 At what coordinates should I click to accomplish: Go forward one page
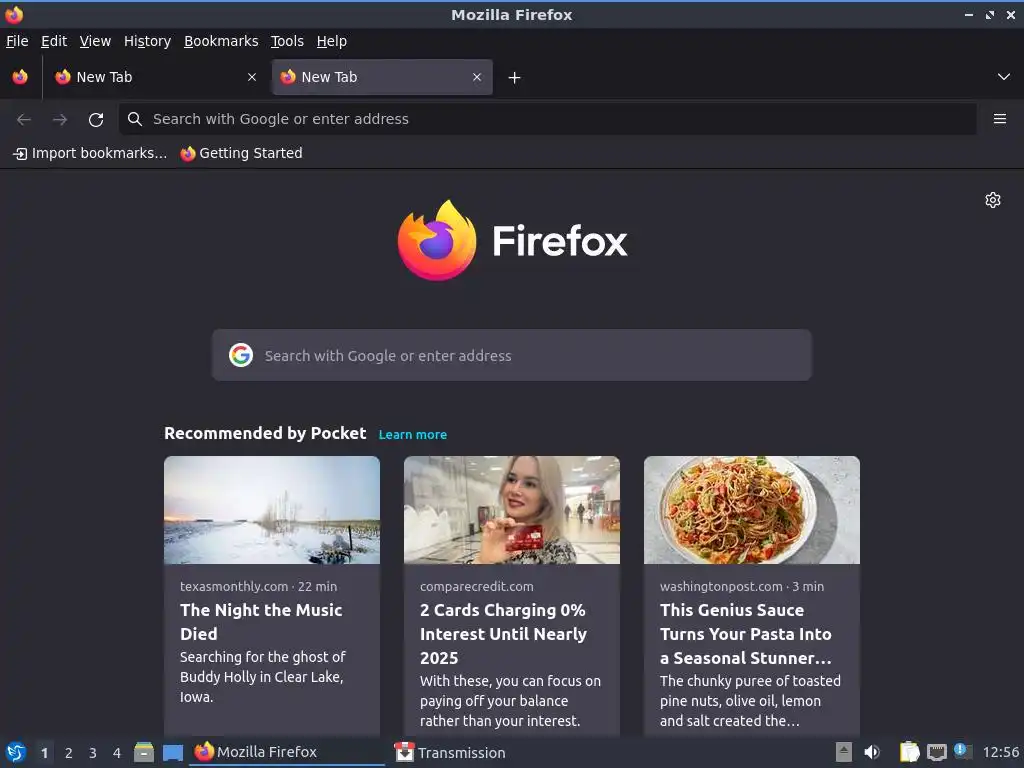[60, 119]
